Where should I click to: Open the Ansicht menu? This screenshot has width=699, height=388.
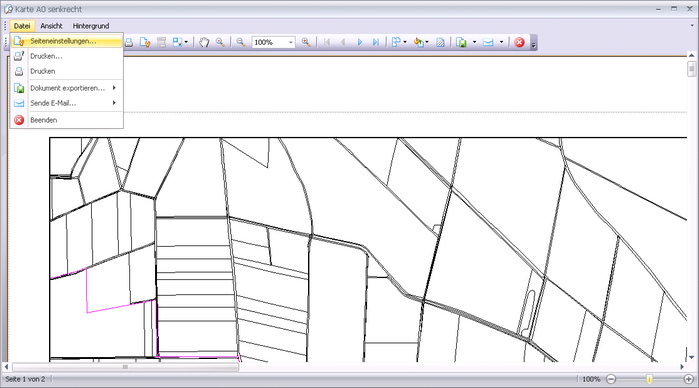[x=51, y=26]
